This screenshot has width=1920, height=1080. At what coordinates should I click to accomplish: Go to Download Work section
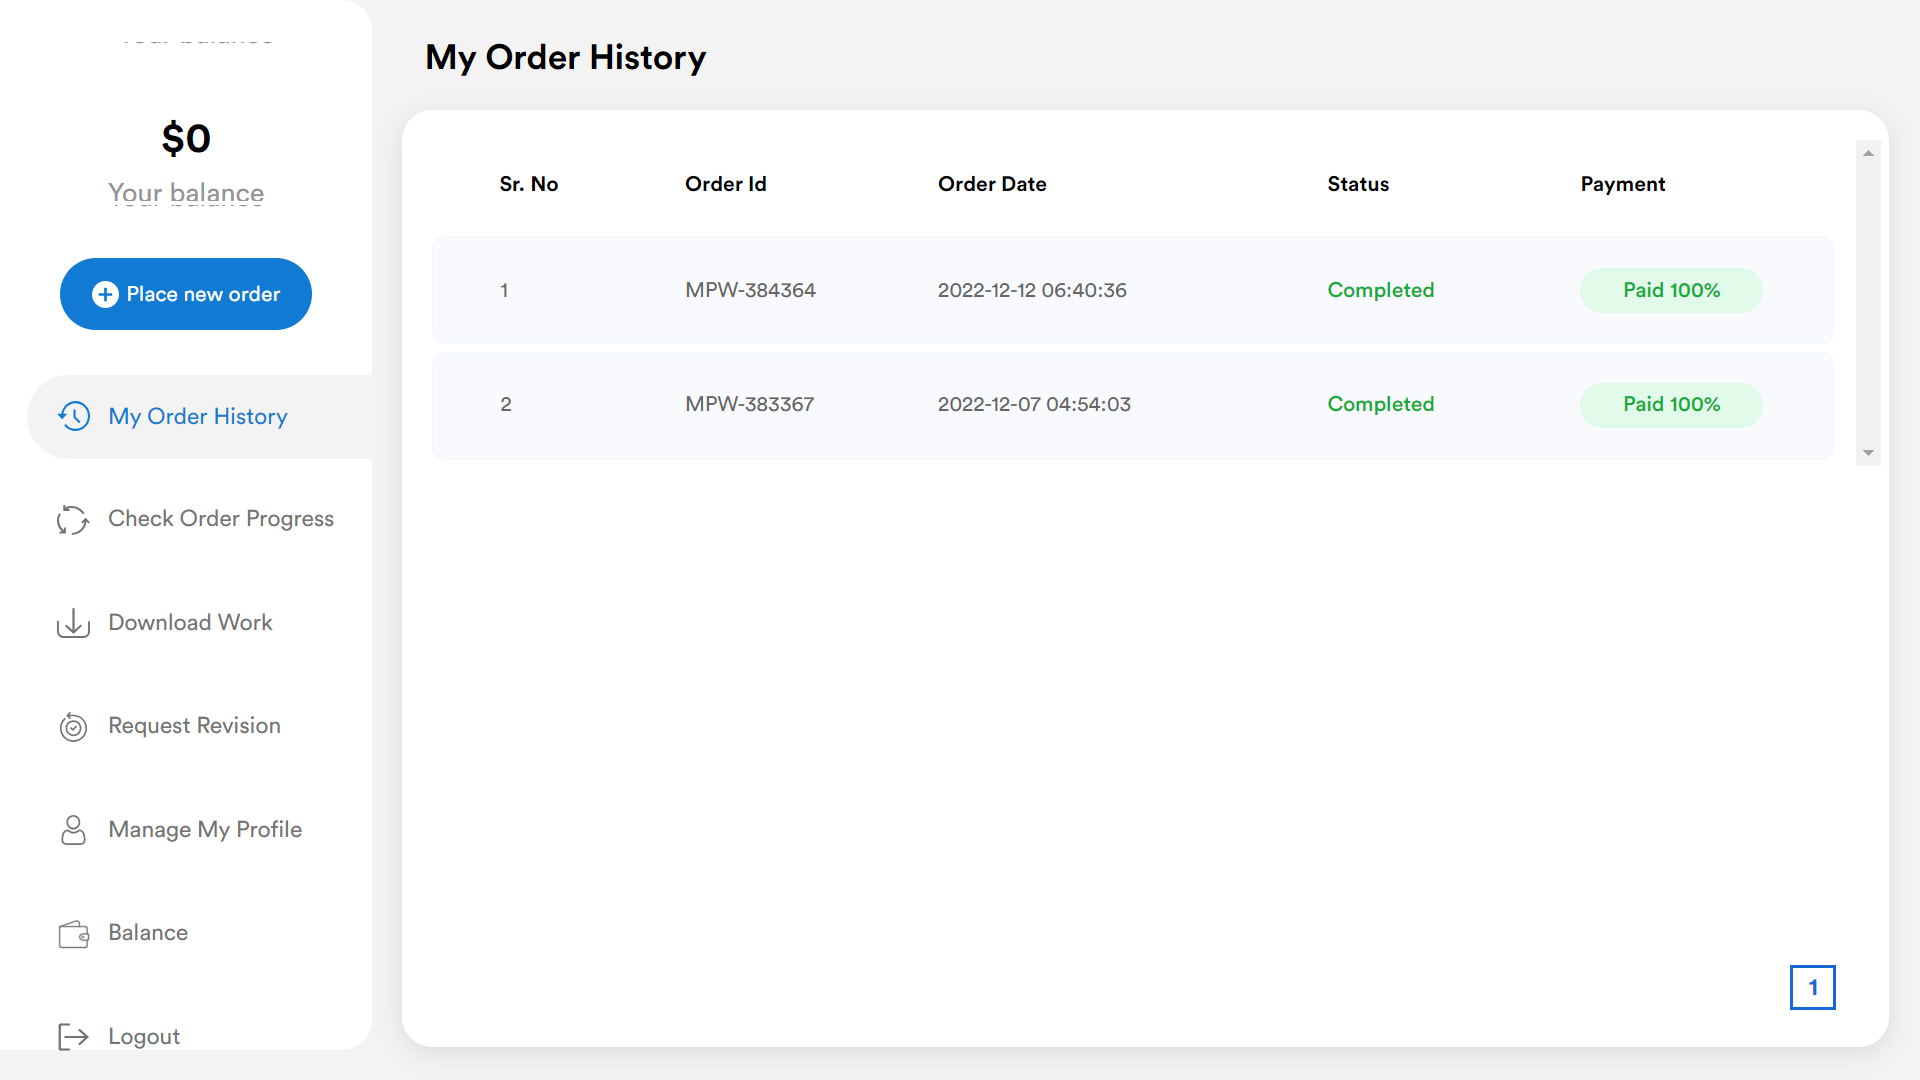pos(190,622)
